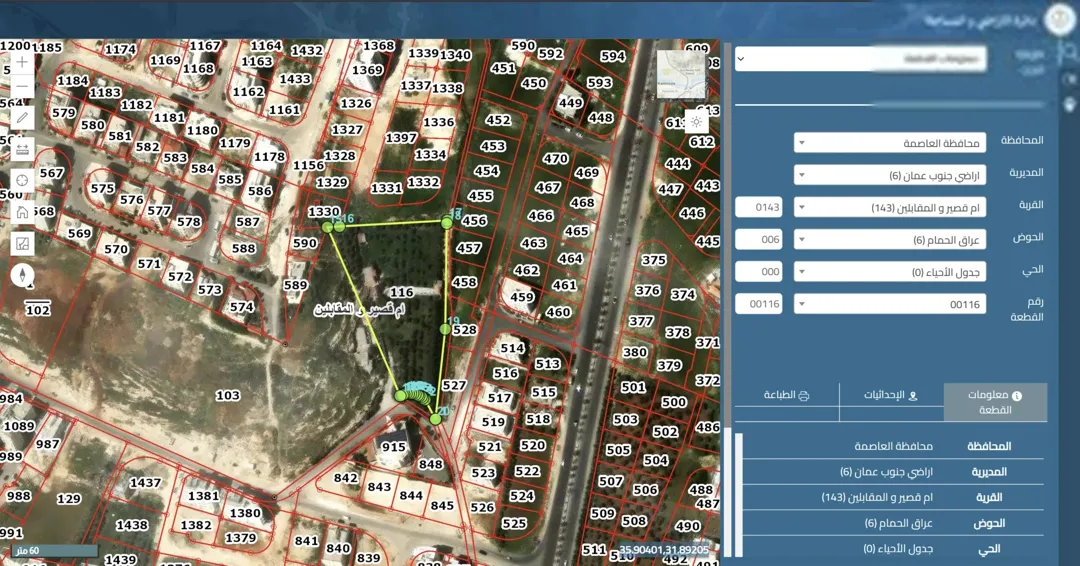Click the parcel code 00116 input field
1080x566 pixels.
759,304
